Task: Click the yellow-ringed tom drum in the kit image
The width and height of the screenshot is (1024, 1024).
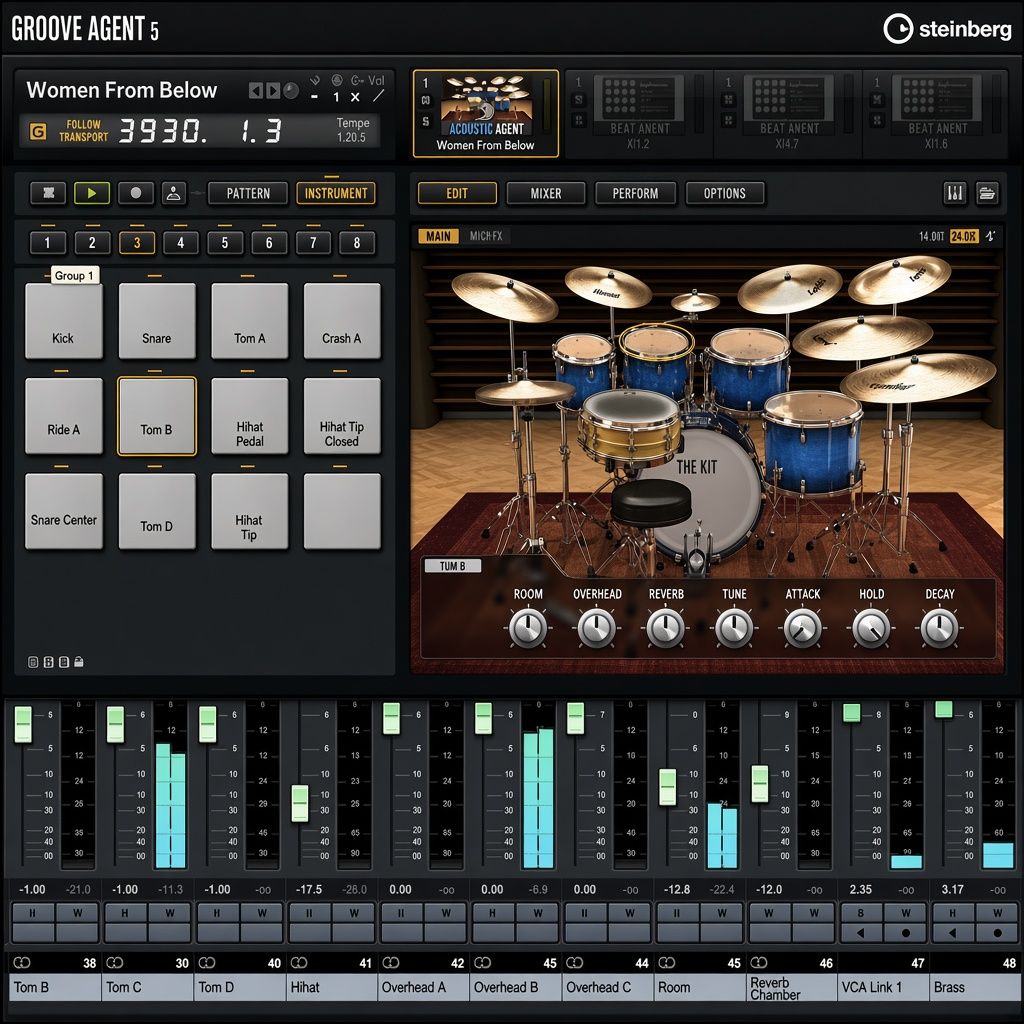Action: pyautogui.click(x=656, y=363)
